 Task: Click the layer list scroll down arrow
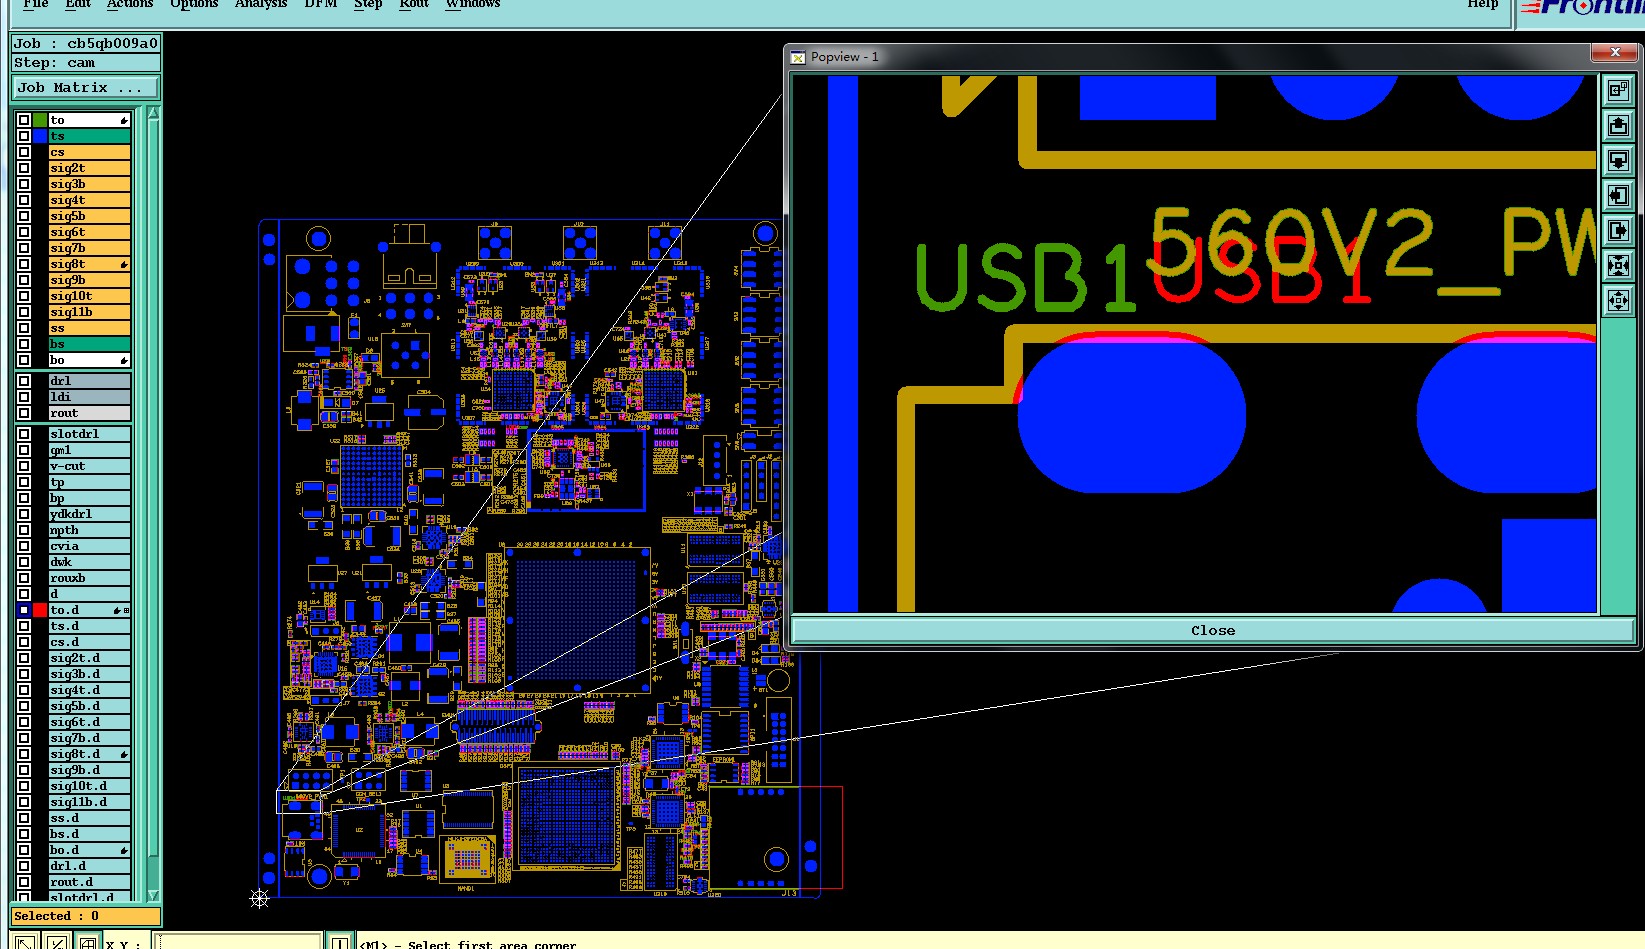click(153, 895)
